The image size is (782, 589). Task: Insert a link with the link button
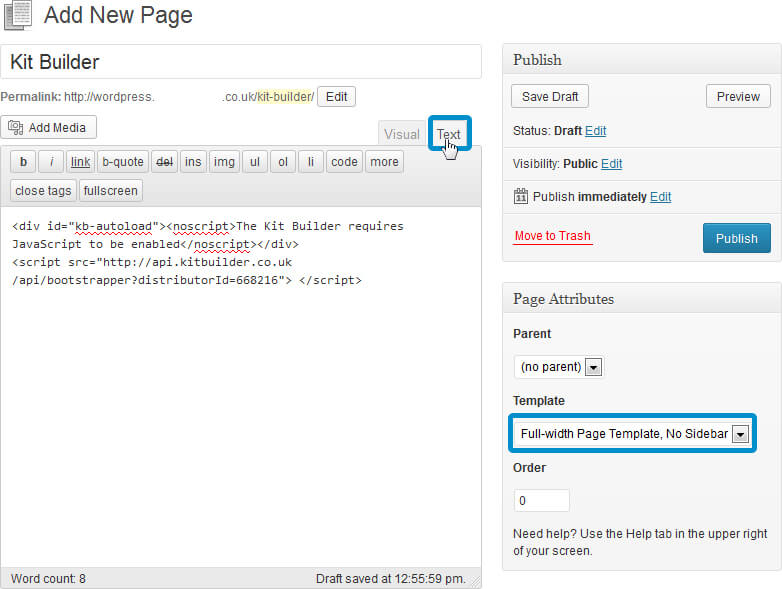pyautogui.click(x=80, y=162)
